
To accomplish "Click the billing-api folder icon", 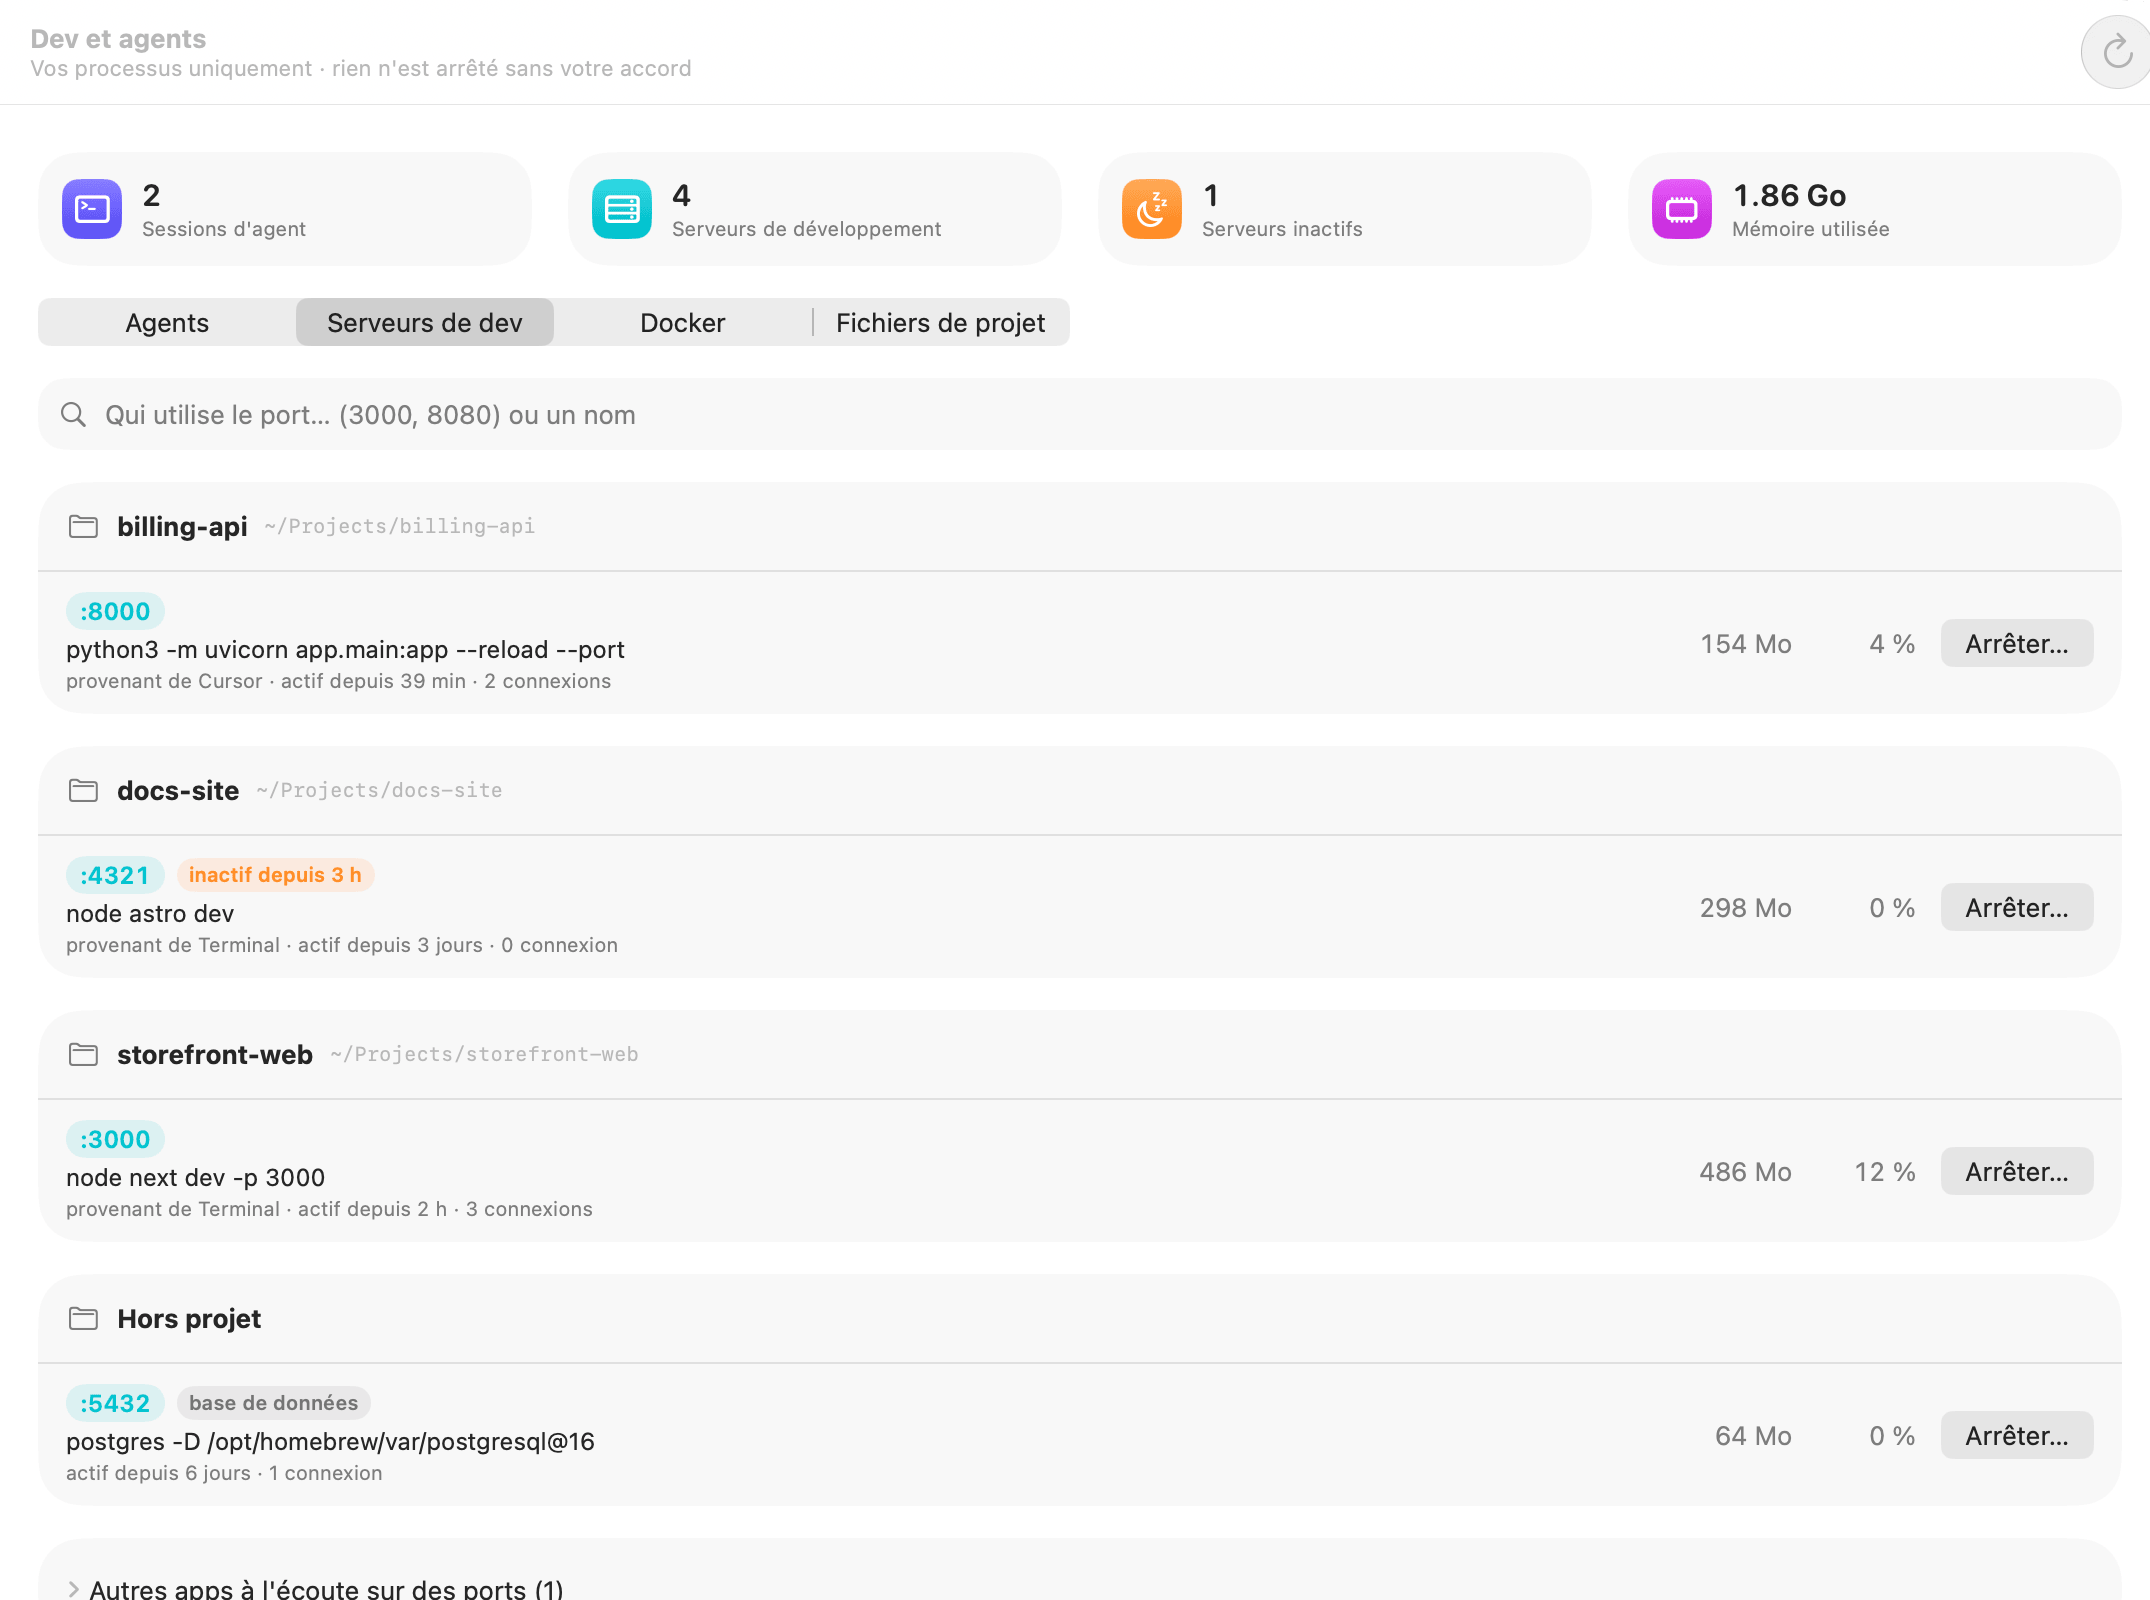I will [83, 526].
